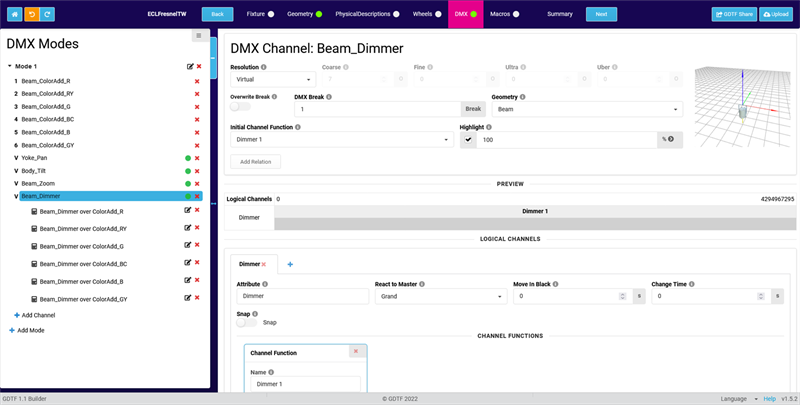Open the Geometry dropdown set to Beam
Viewport: 800px width, 405px height.
point(586,109)
